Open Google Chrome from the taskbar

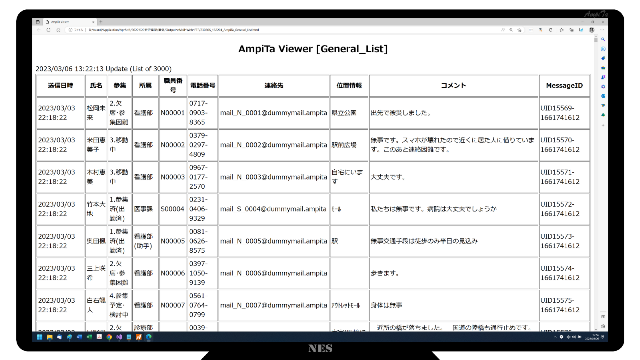pyautogui.click(x=109, y=337)
